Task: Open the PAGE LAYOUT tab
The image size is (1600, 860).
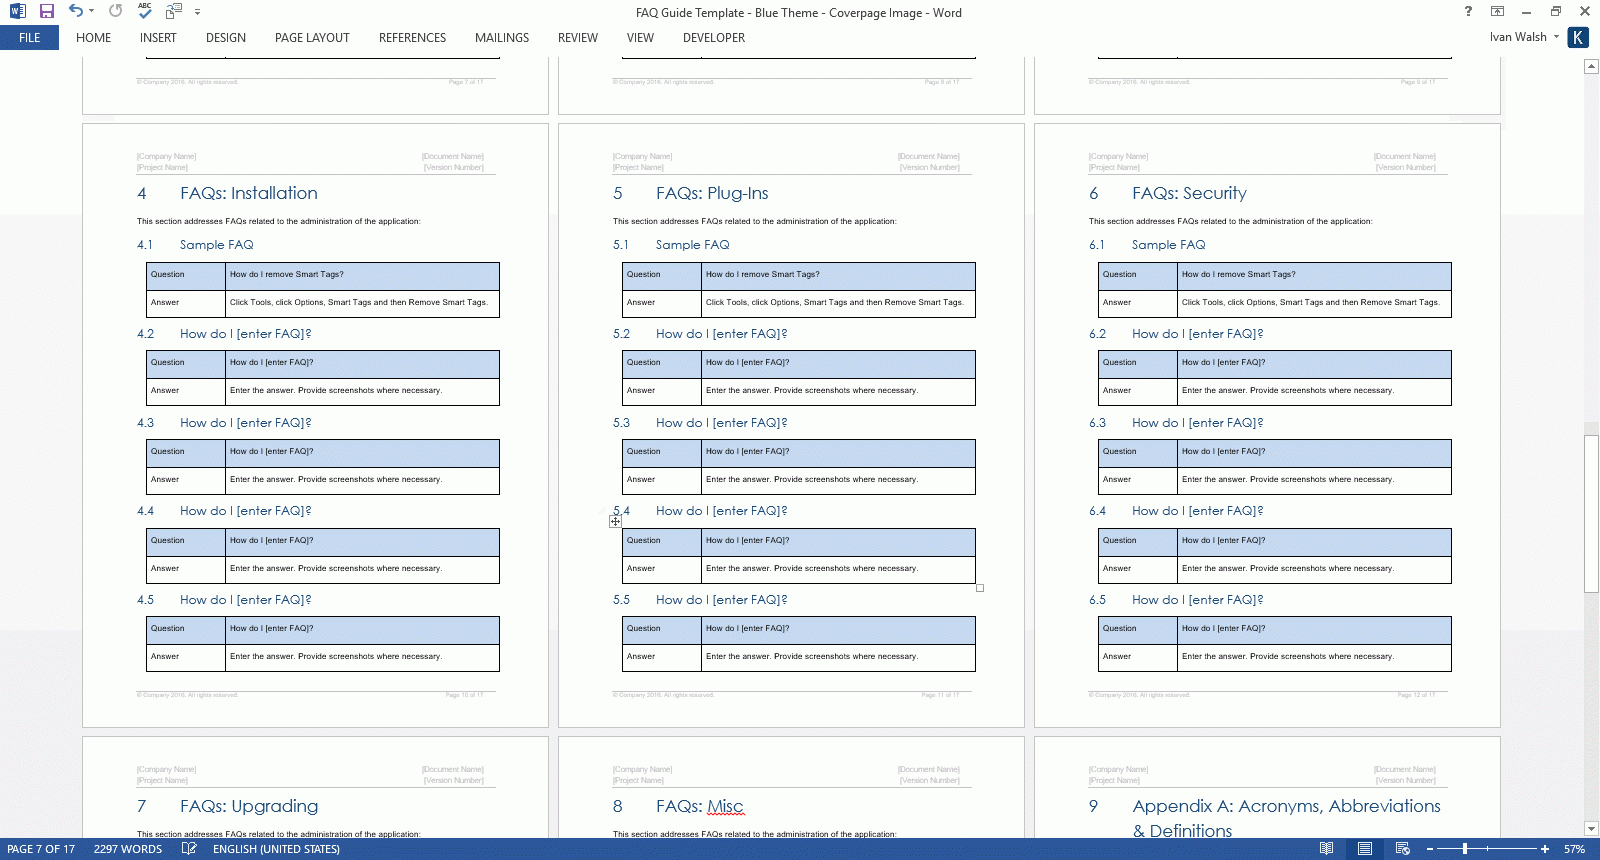Action: [x=312, y=38]
